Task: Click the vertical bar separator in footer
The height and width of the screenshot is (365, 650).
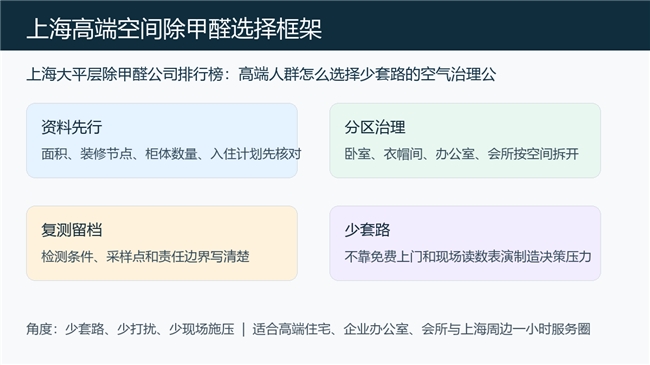Action: coord(243,329)
